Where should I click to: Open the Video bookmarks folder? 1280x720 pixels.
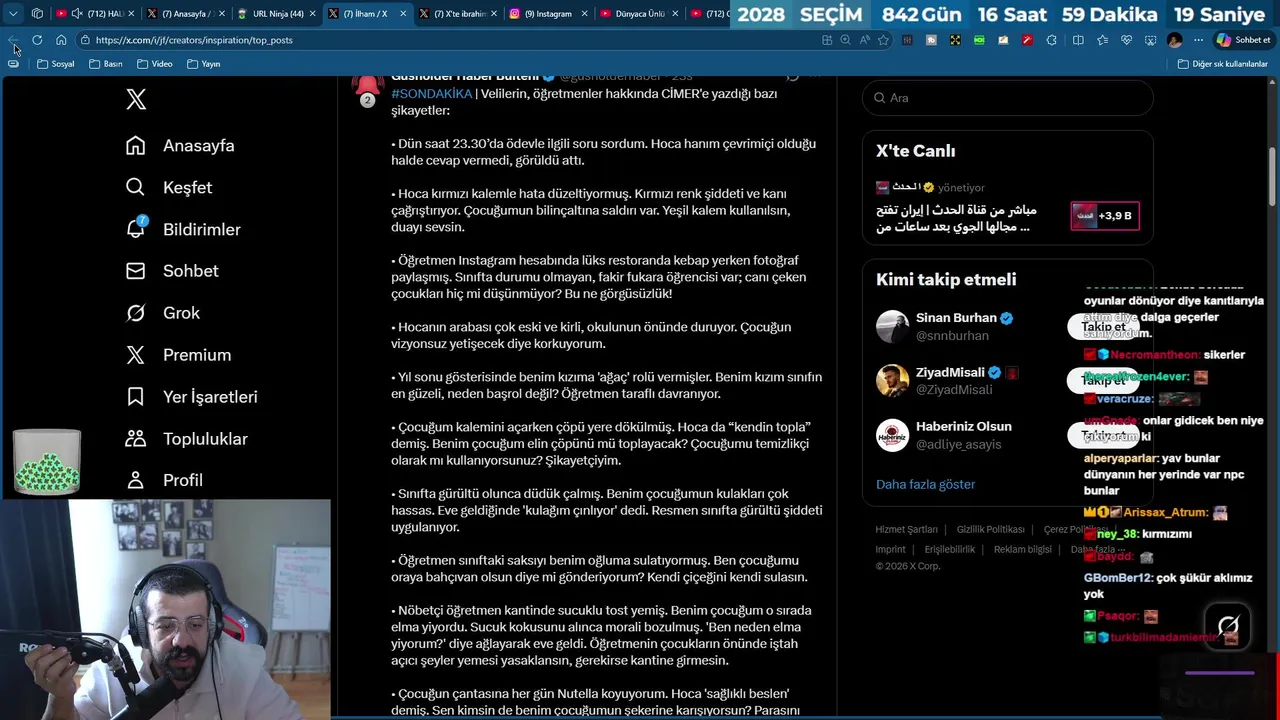click(x=155, y=64)
